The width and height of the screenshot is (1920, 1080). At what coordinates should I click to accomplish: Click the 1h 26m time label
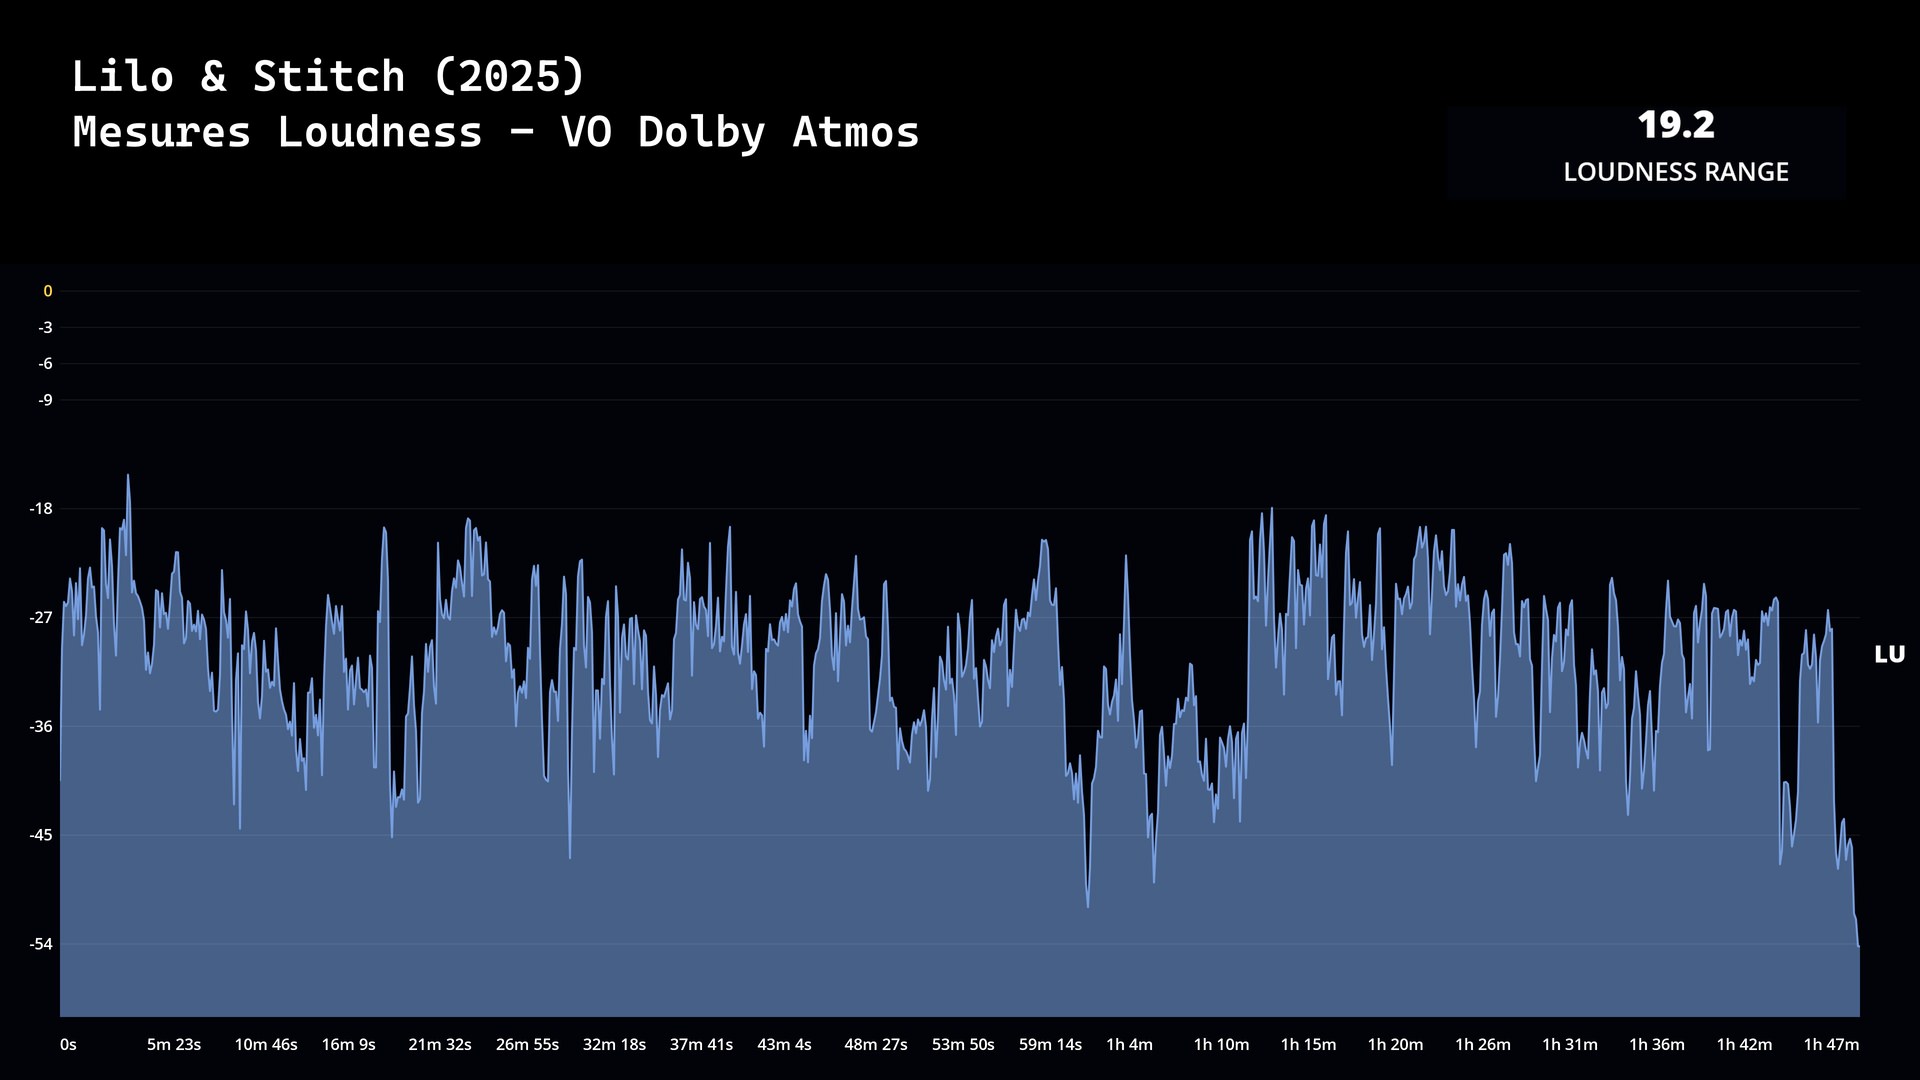[x=1482, y=1045]
